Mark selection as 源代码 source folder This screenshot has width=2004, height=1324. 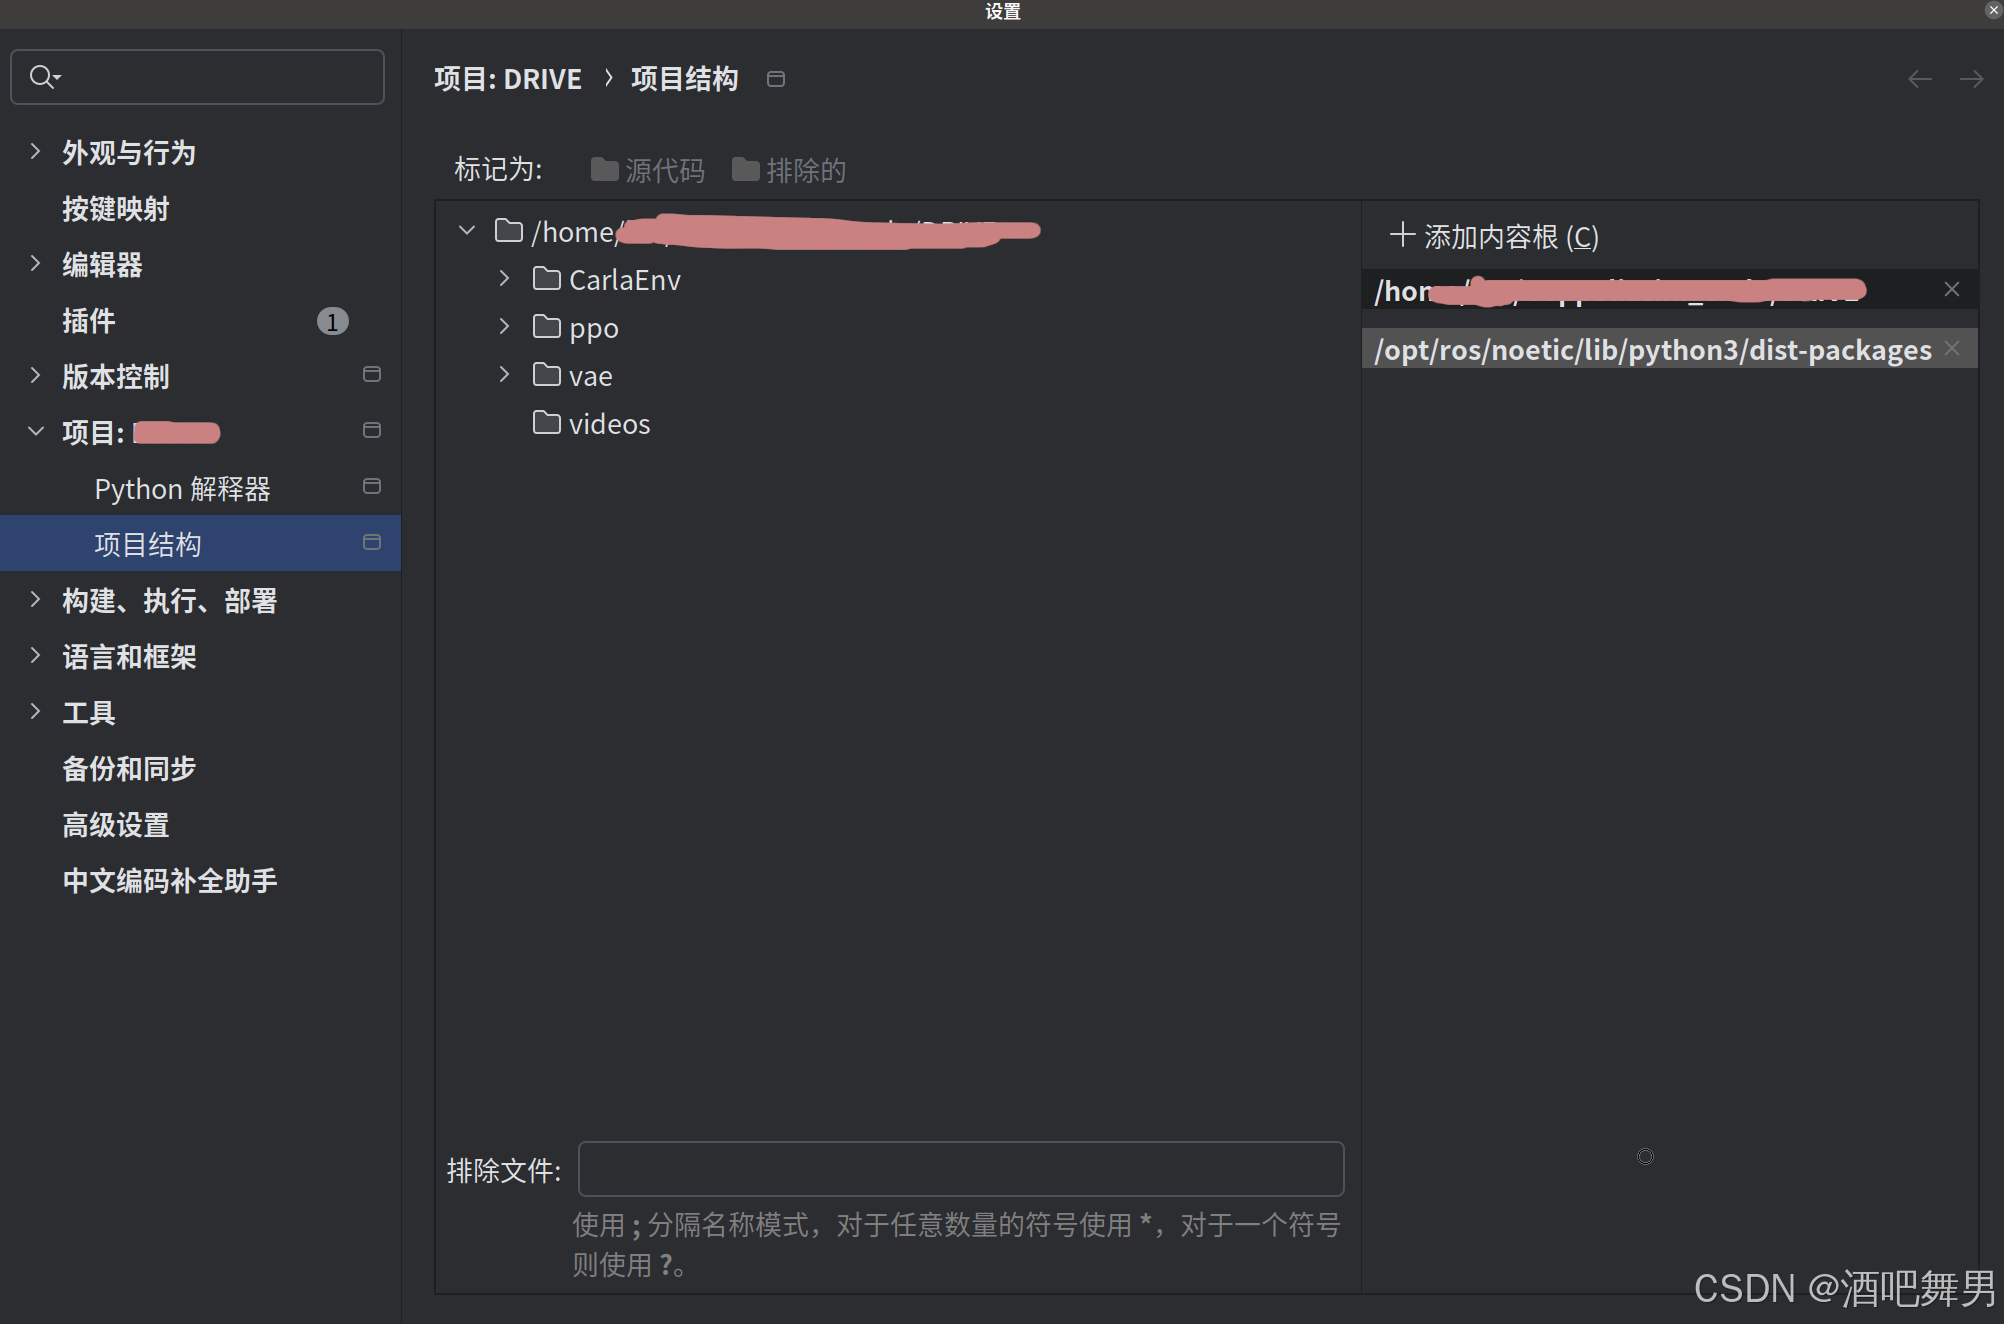646,169
